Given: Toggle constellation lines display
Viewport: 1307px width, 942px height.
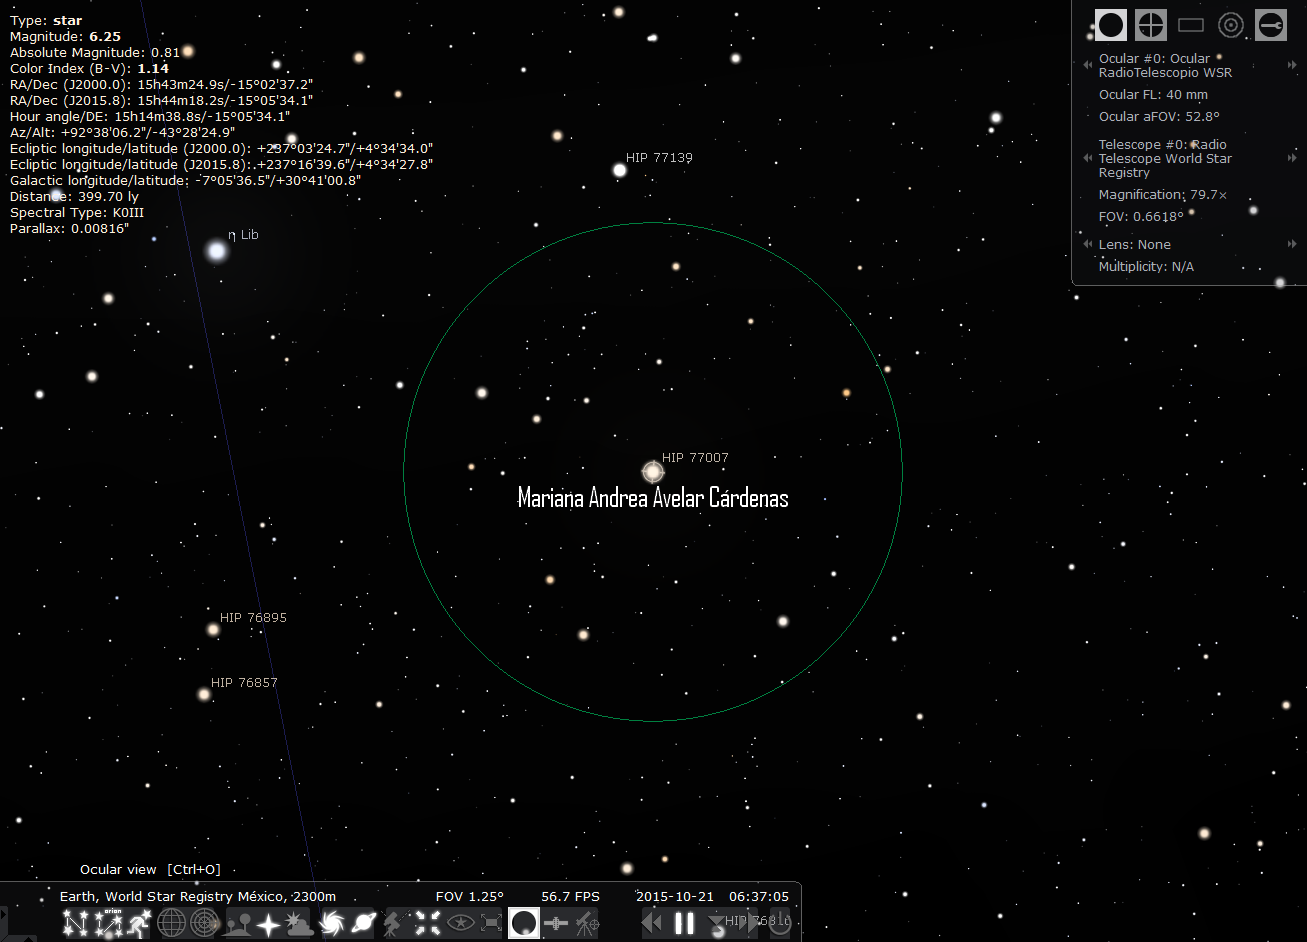Looking at the screenshot, I should click(75, 923).
